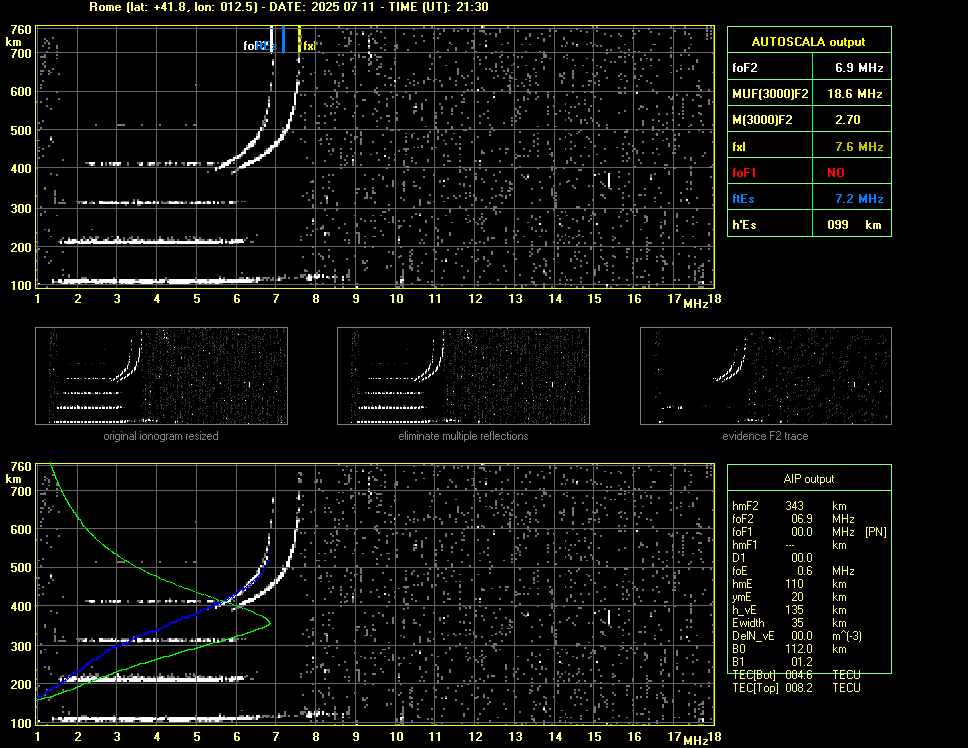This screenshot has width=968, height=748.
Task: Click the 'MHz' axis unit on the lower ionogram
Action: 695,741
